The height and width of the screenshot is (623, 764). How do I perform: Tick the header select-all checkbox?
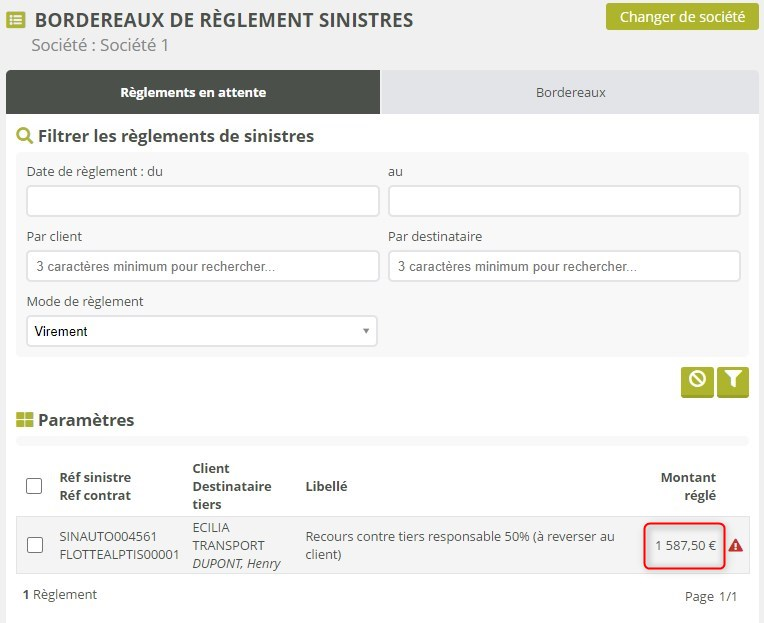point(34,486)
